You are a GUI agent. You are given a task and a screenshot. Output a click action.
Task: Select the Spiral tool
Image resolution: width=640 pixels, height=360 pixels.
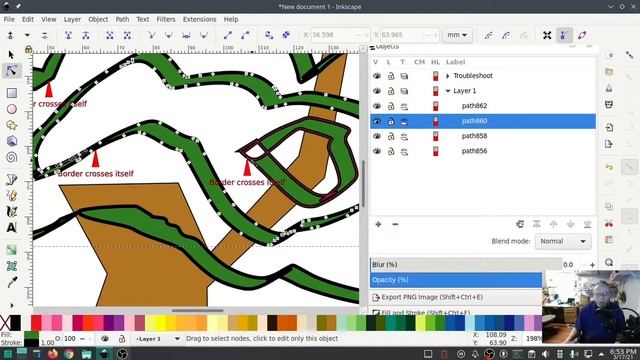(x=11, y=158)
